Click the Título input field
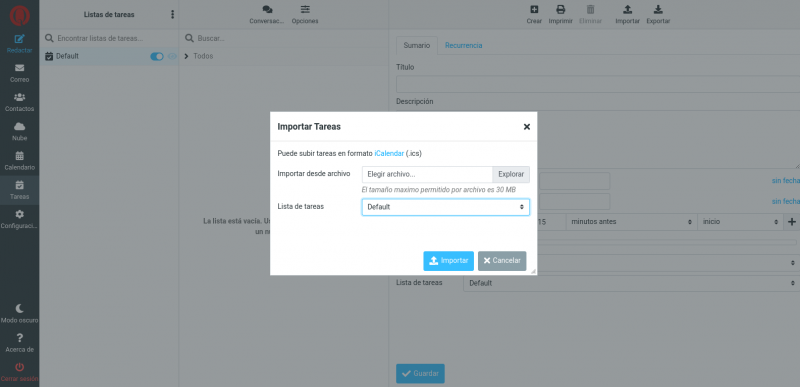Screen dimensions: 800x387 click(598, 84)
